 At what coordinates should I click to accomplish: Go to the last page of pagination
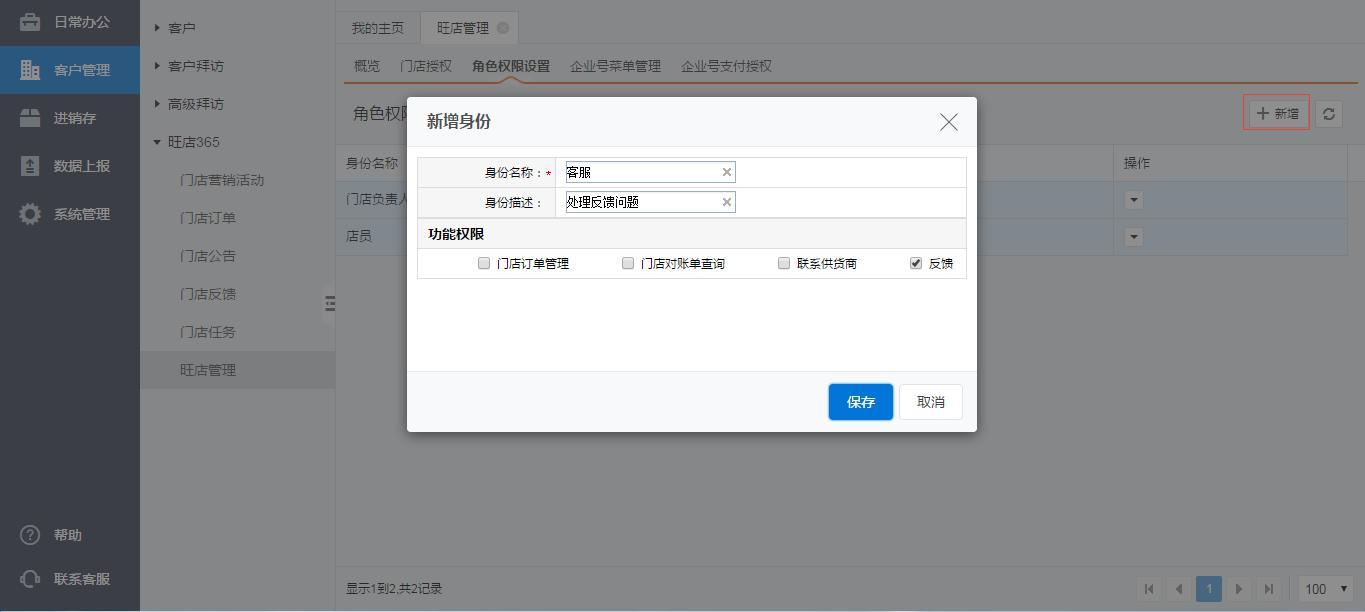point(1269,589)
